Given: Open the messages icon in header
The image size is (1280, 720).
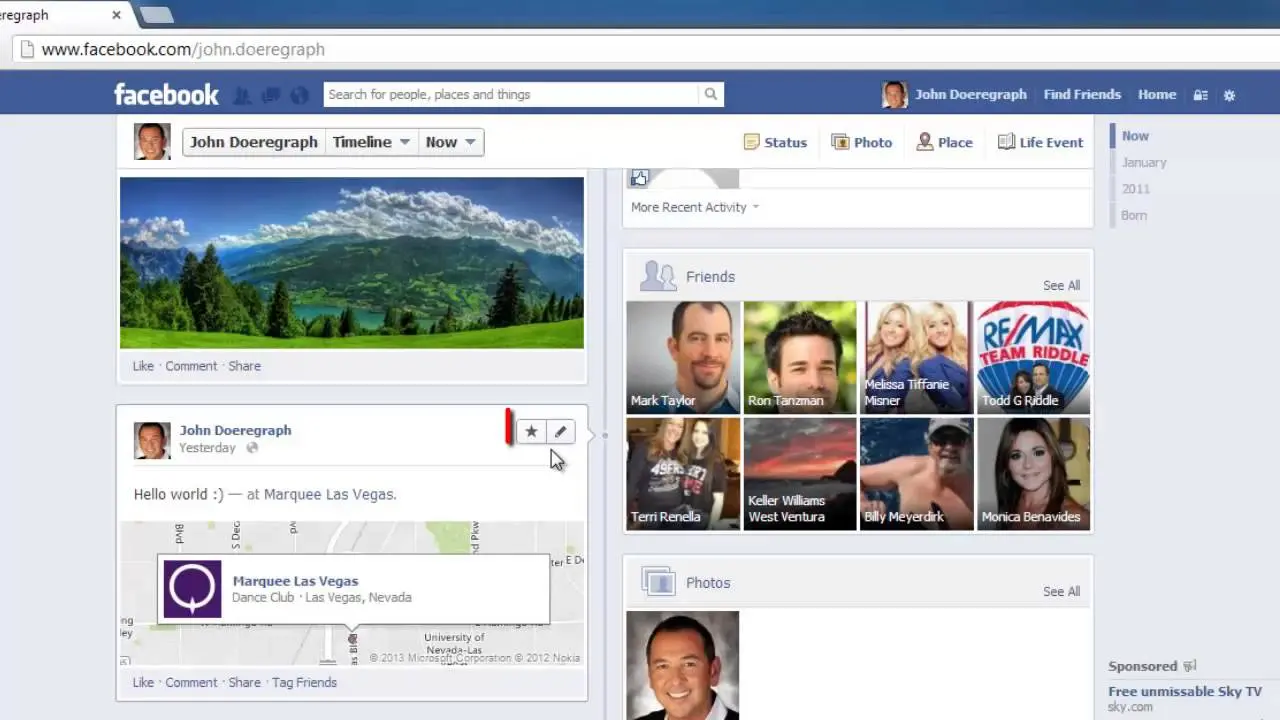Looking at the screenshot, I should (270, 95).
